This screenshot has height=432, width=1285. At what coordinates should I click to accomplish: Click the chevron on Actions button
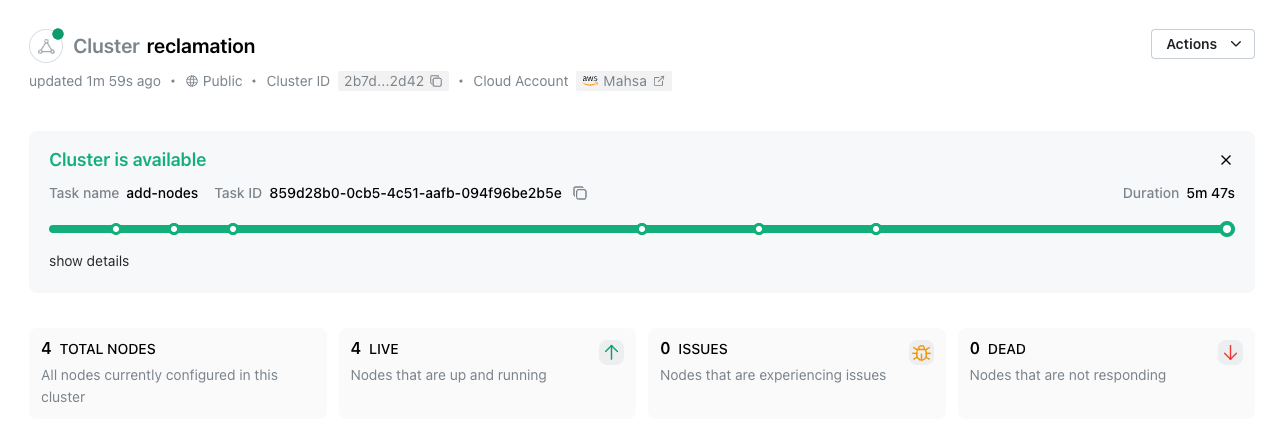point(1236,44)
